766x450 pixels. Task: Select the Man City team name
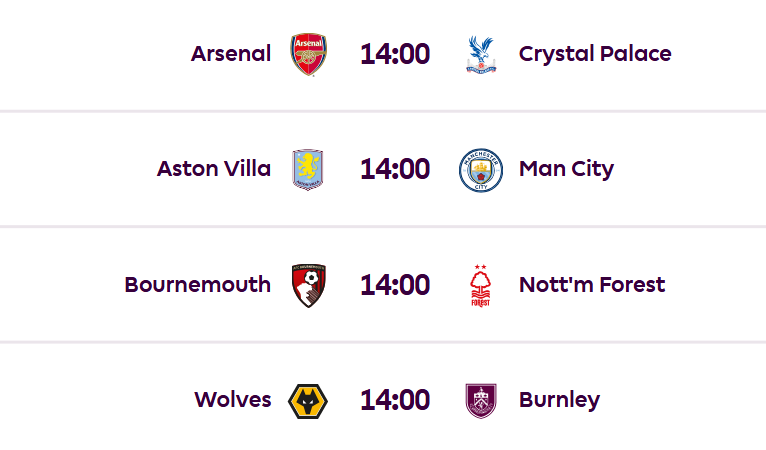pyautogui.click(x=566, y=169)
